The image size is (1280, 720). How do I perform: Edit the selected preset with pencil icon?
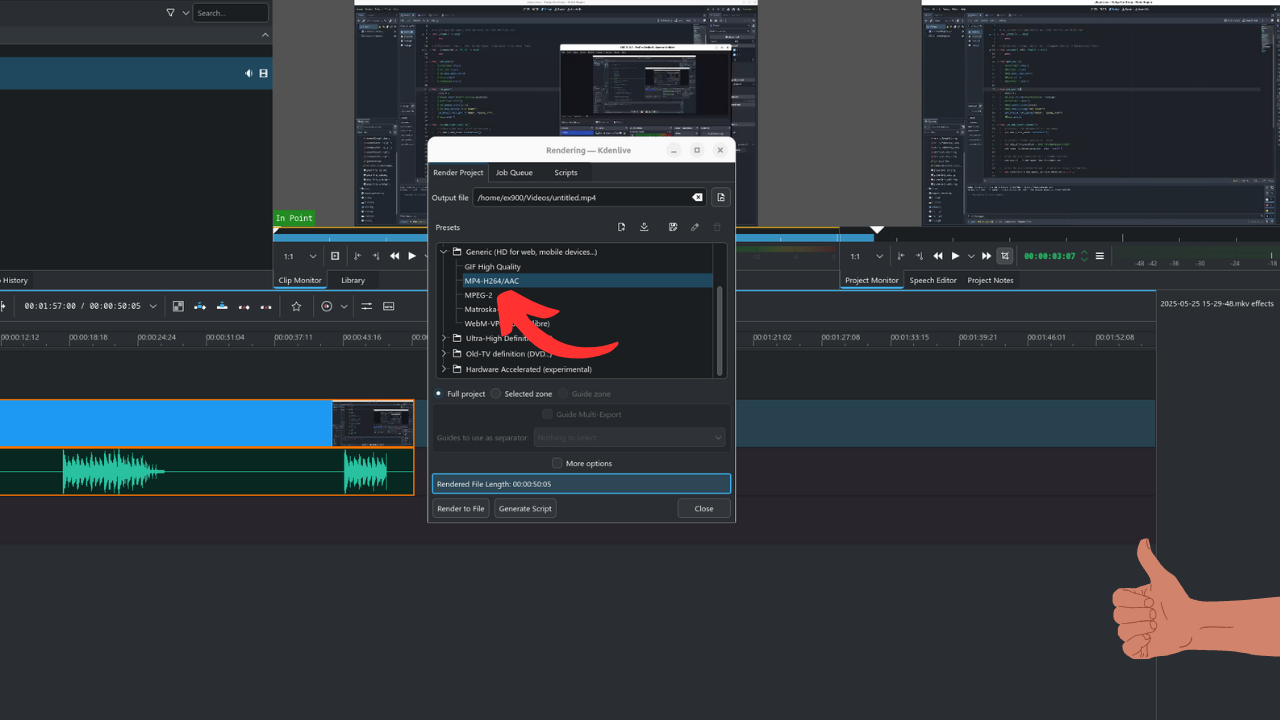tap(695, 228)
